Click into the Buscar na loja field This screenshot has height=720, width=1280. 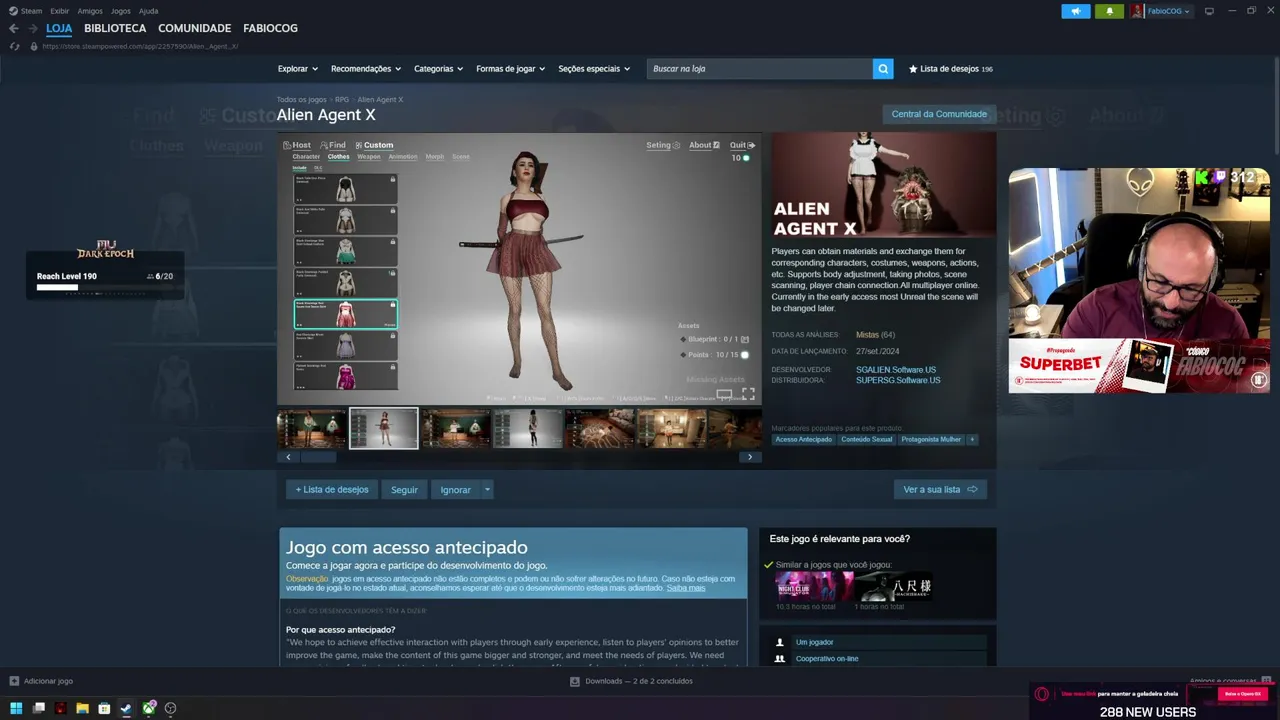(x=759, y=69)
